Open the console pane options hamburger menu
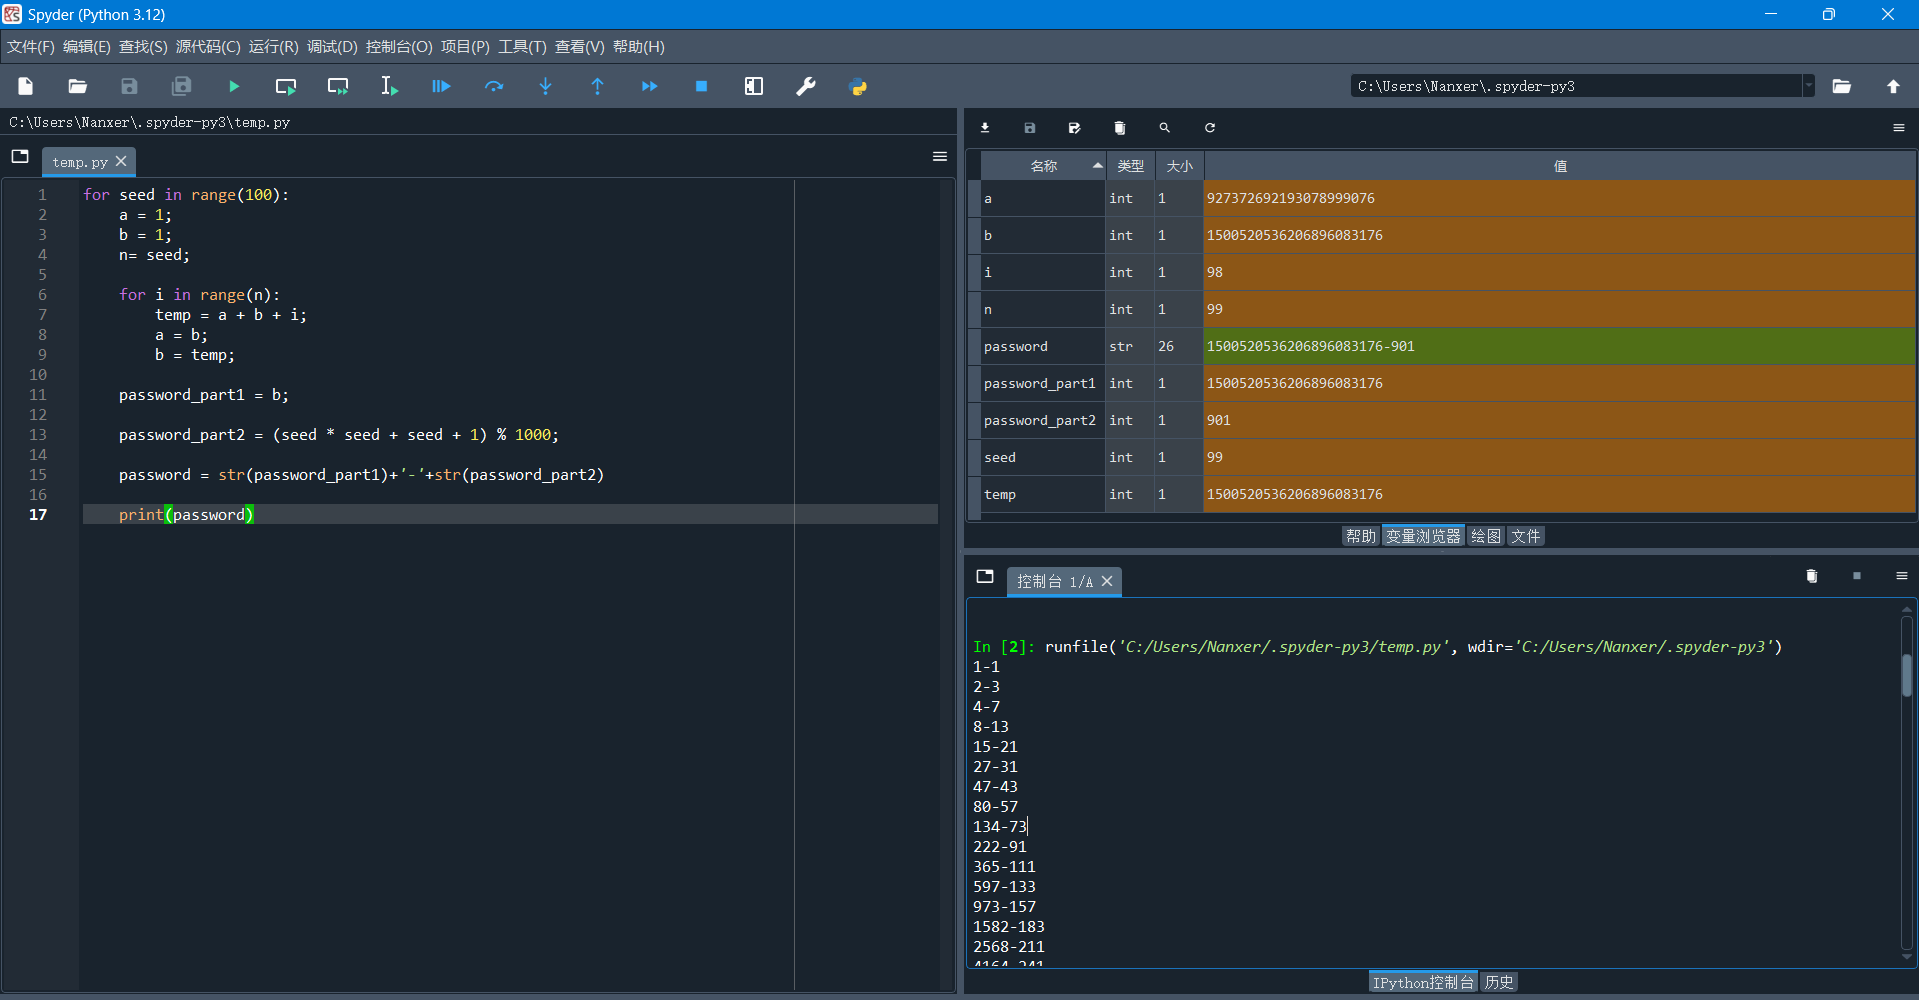This screenshot has width=1919, height=1000. [x=1902, y=576]
